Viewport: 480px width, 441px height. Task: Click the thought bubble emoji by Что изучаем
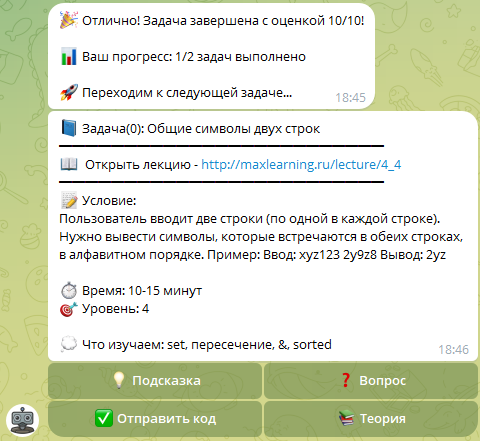(69, 344)
